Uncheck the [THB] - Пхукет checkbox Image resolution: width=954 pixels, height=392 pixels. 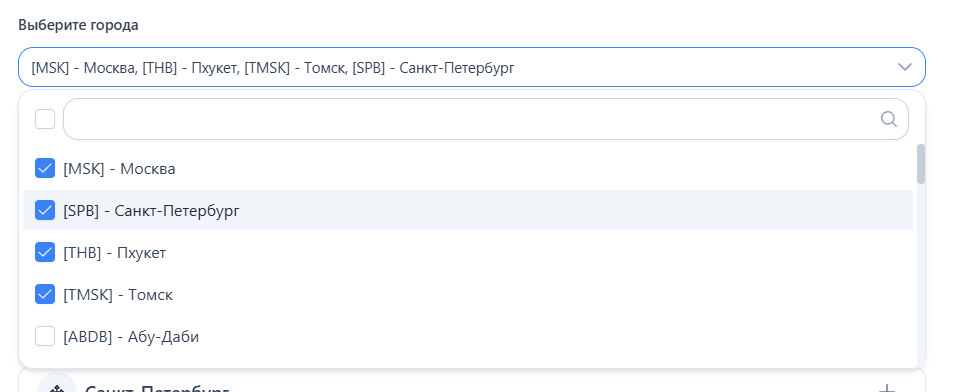45,252
